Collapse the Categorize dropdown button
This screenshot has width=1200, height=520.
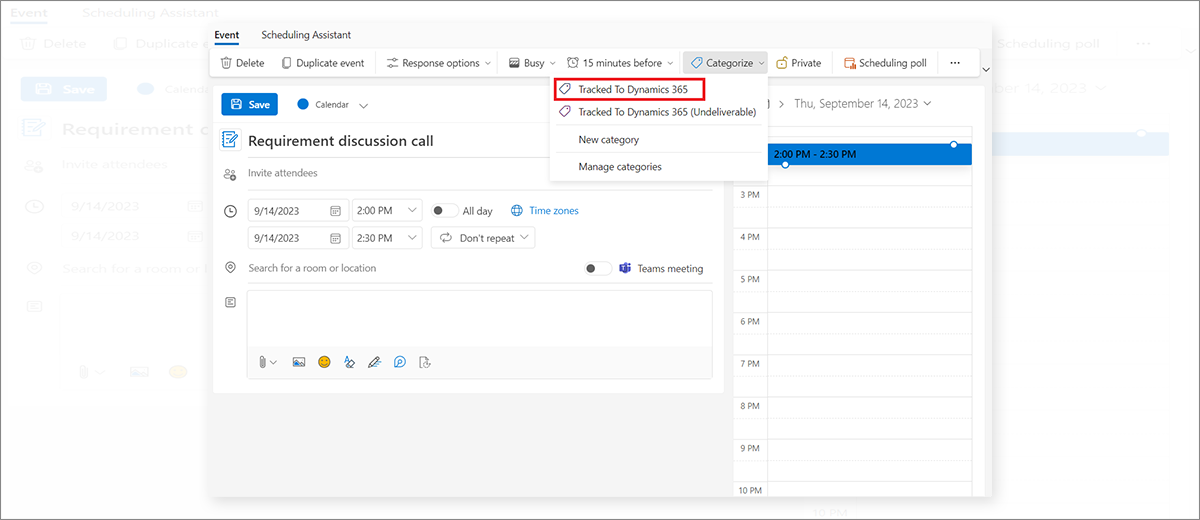pos(726,63)
